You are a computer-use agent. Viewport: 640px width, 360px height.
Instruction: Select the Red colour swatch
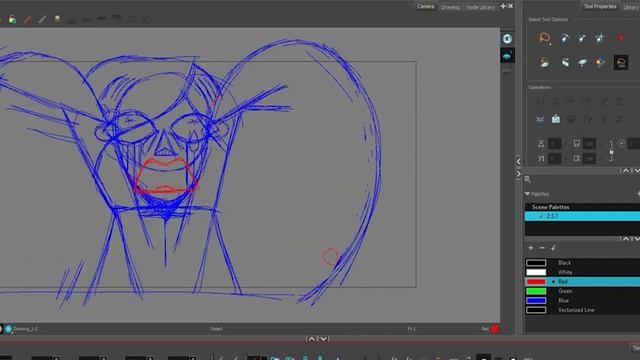point(536,282)
